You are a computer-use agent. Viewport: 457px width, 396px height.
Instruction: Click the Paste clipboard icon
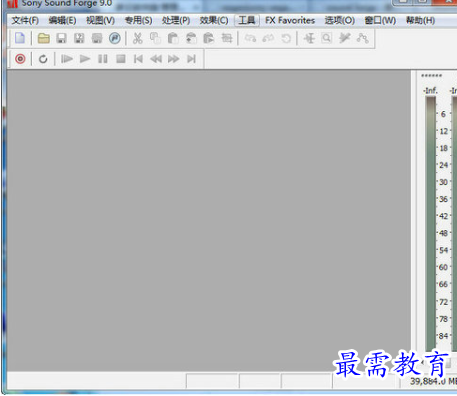pyautogui.click(x=173, y=38)
